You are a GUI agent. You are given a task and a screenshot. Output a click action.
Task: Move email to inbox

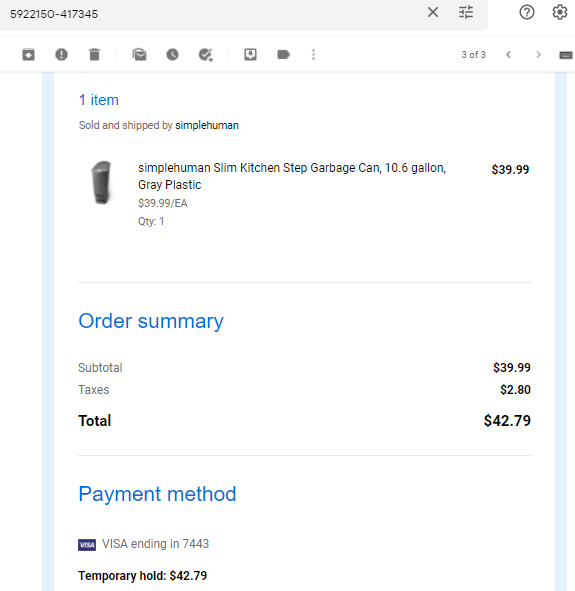tap(251, 55)
